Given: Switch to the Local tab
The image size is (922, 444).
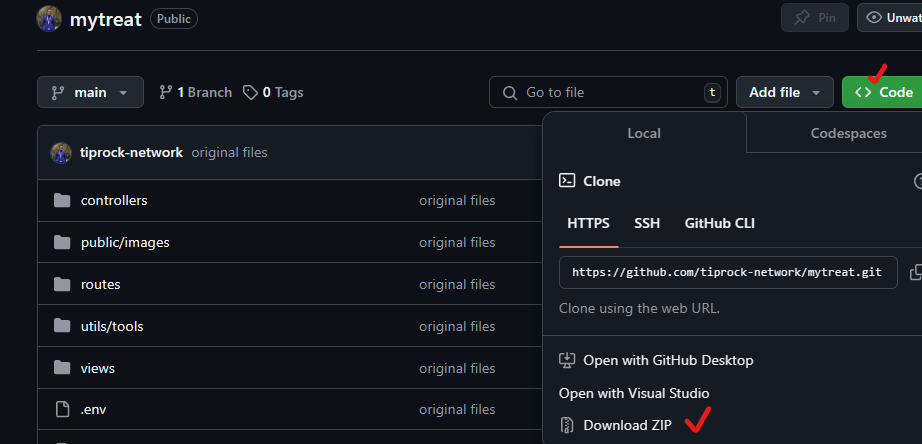Looking at the screenshot, I should coord(644,133).
